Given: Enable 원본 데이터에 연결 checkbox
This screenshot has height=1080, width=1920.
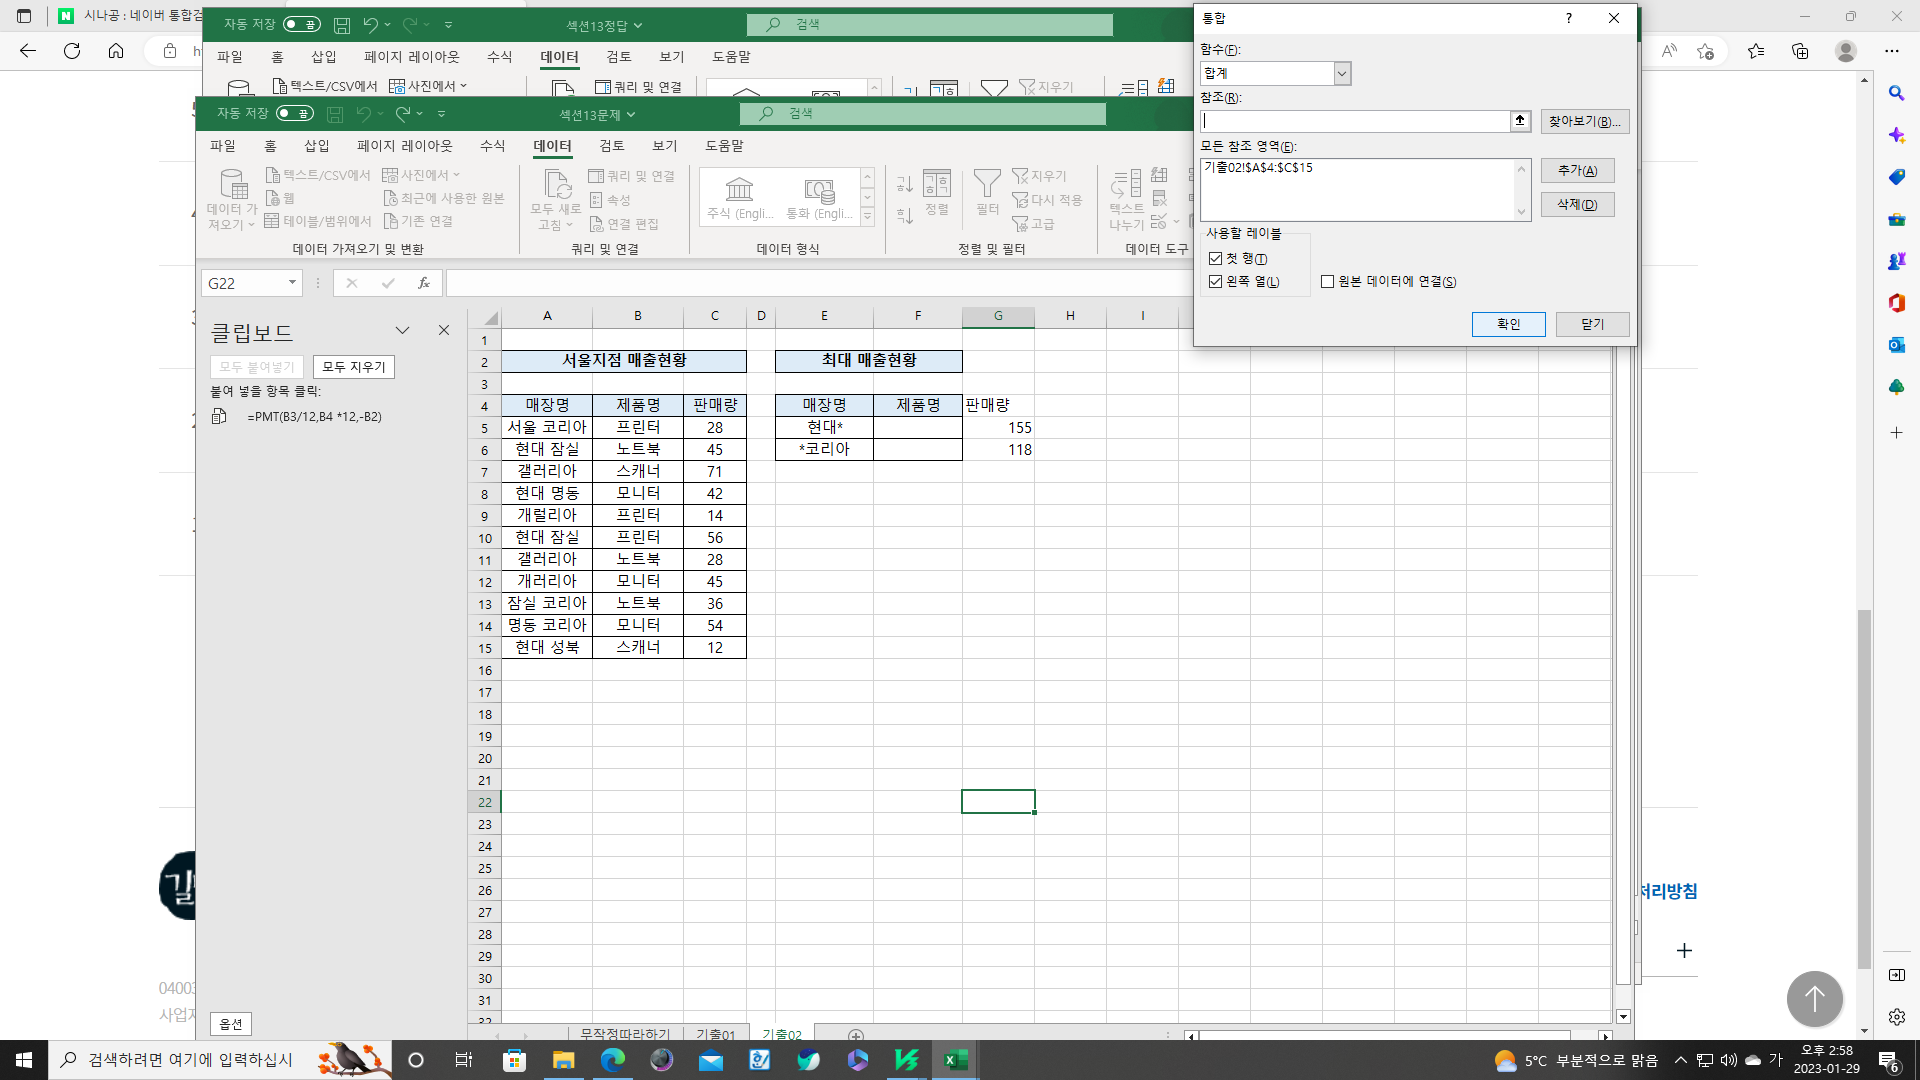Looking at the screenshot, I should (1328, 282).
